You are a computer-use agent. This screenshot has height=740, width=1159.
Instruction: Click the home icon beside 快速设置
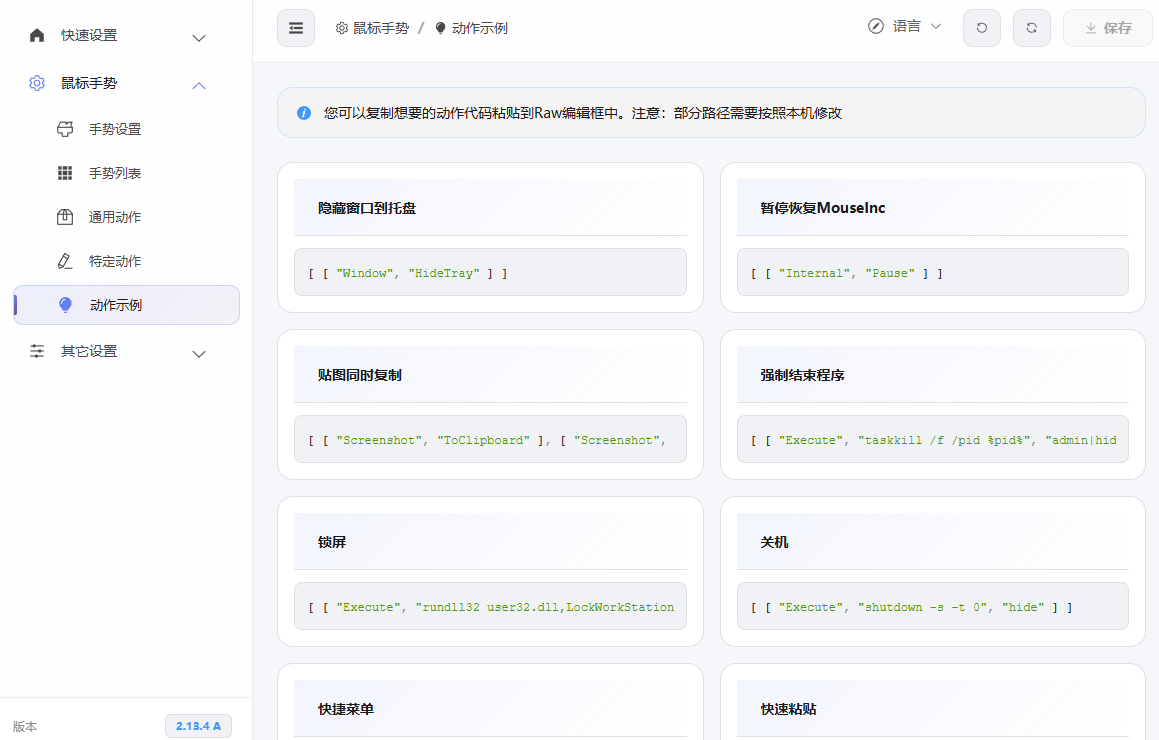[37, 35]
